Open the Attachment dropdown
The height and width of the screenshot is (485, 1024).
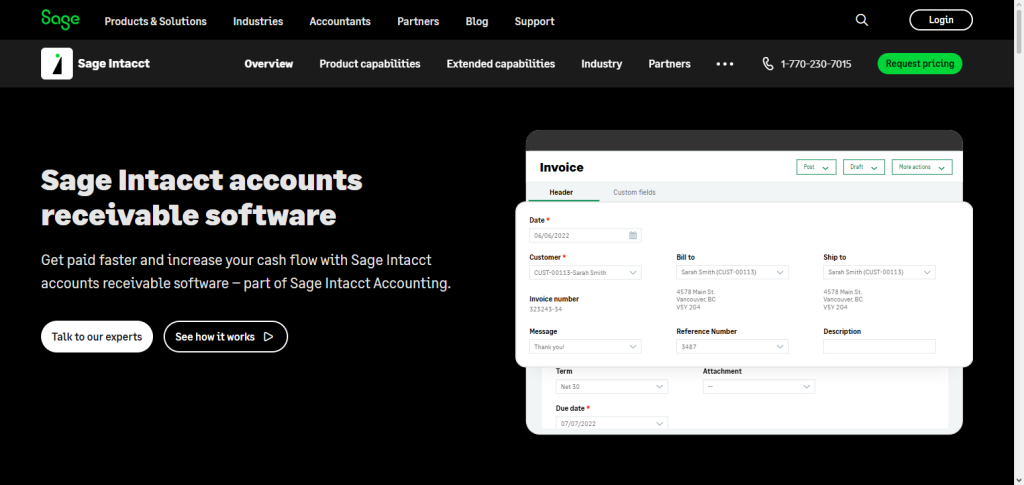pos(759,386)
